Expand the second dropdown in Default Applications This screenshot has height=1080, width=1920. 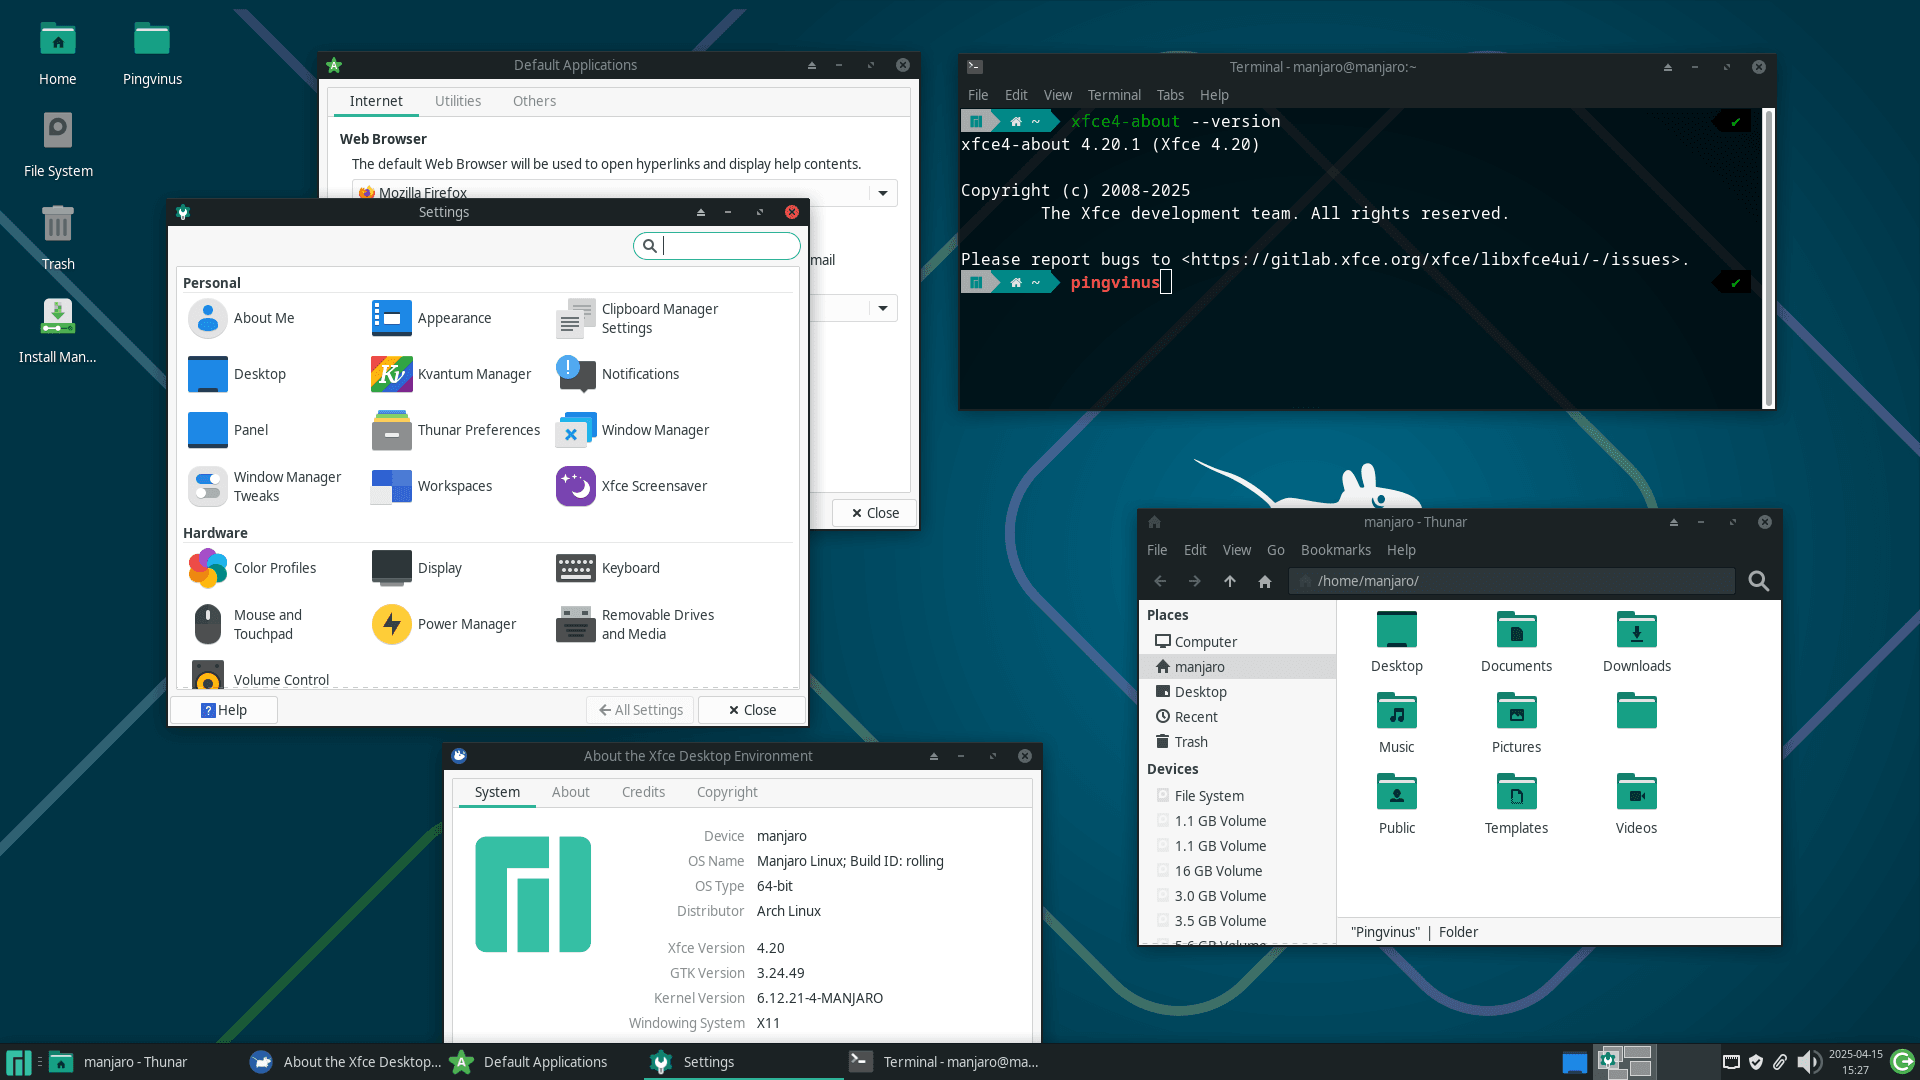(x=883, y=308)
